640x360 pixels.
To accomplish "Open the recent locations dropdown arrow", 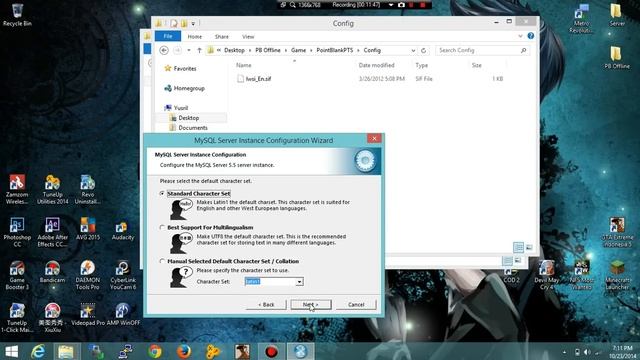I will pos(189,50).
